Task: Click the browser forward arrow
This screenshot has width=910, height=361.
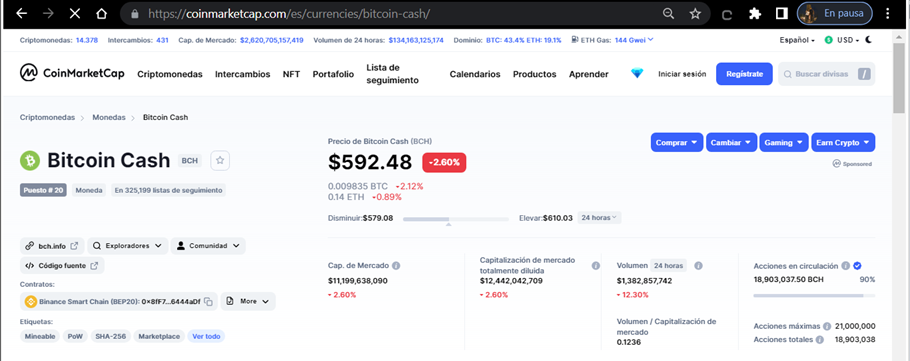Action: tap(48, 14)
